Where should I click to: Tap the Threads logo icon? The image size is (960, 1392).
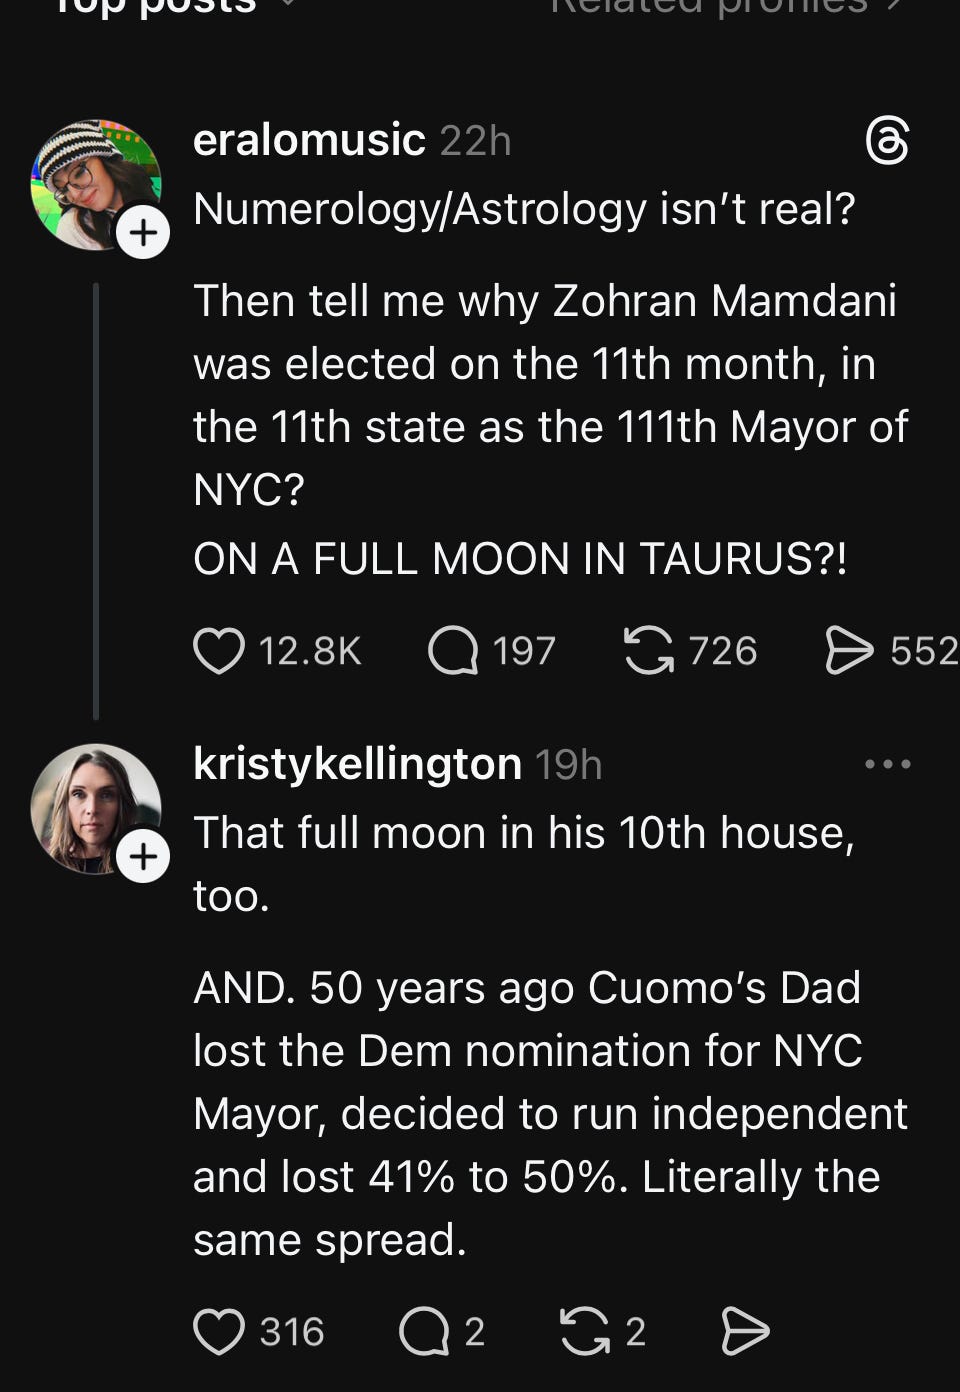point(887,140)
